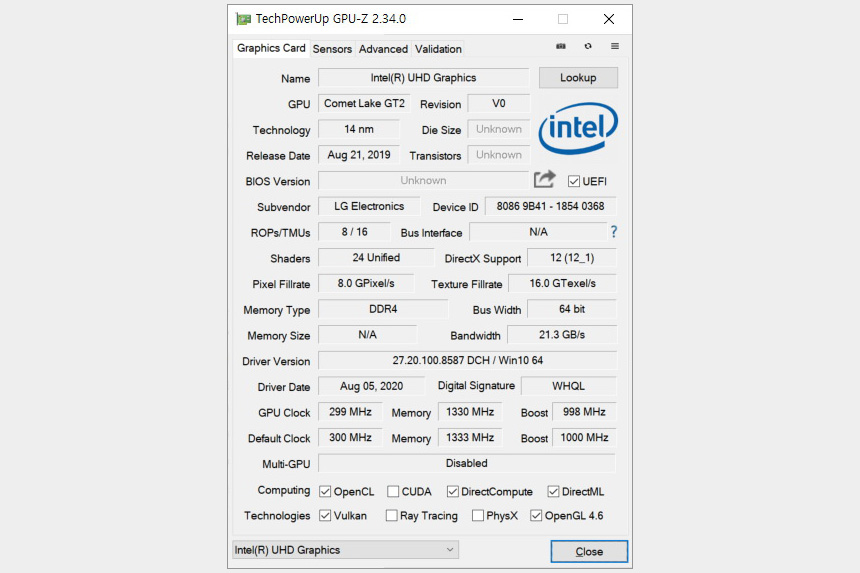
Task: Switch to the Sensors tab
Action: click(332, 49)
